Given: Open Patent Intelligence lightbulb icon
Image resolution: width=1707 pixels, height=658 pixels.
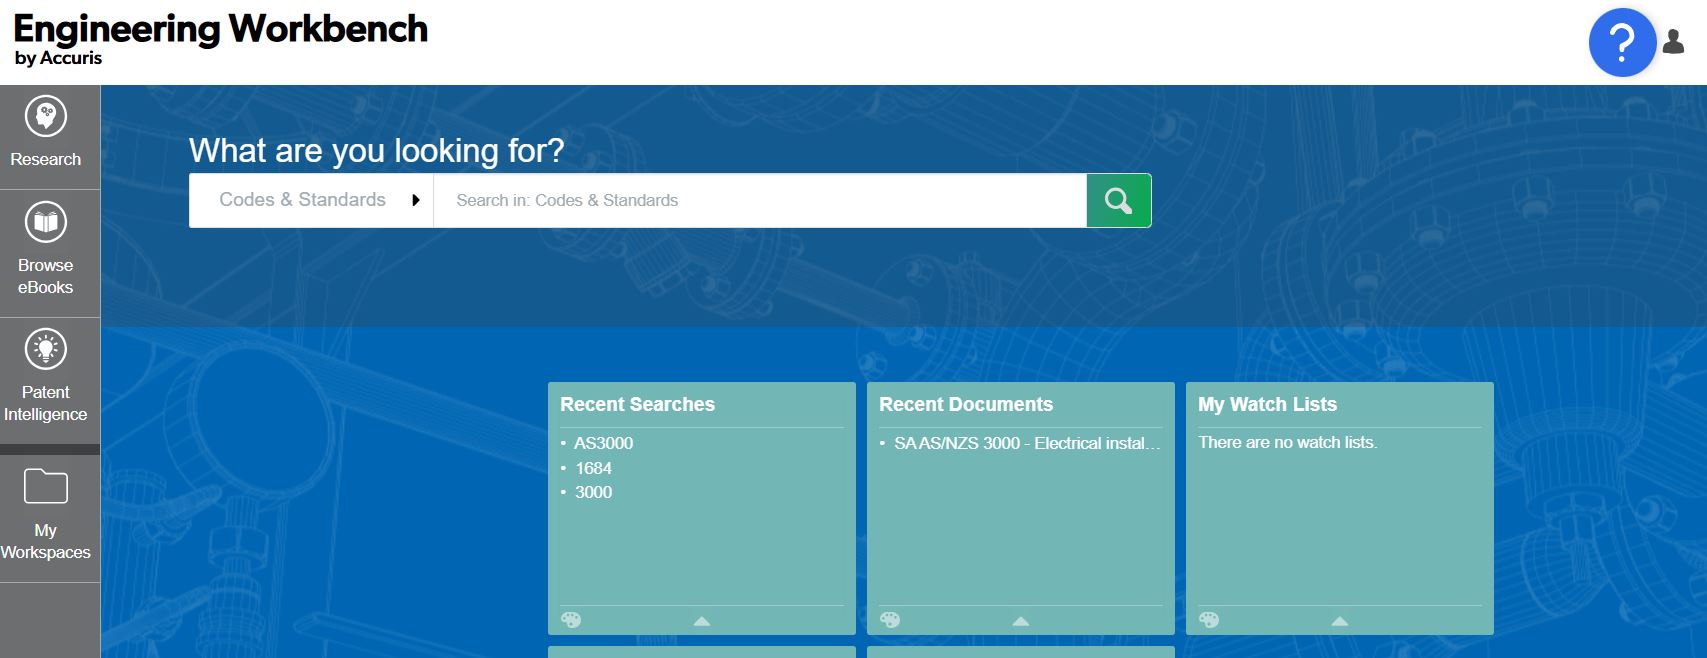Looking at the screenshot, I should click(45, 350).
